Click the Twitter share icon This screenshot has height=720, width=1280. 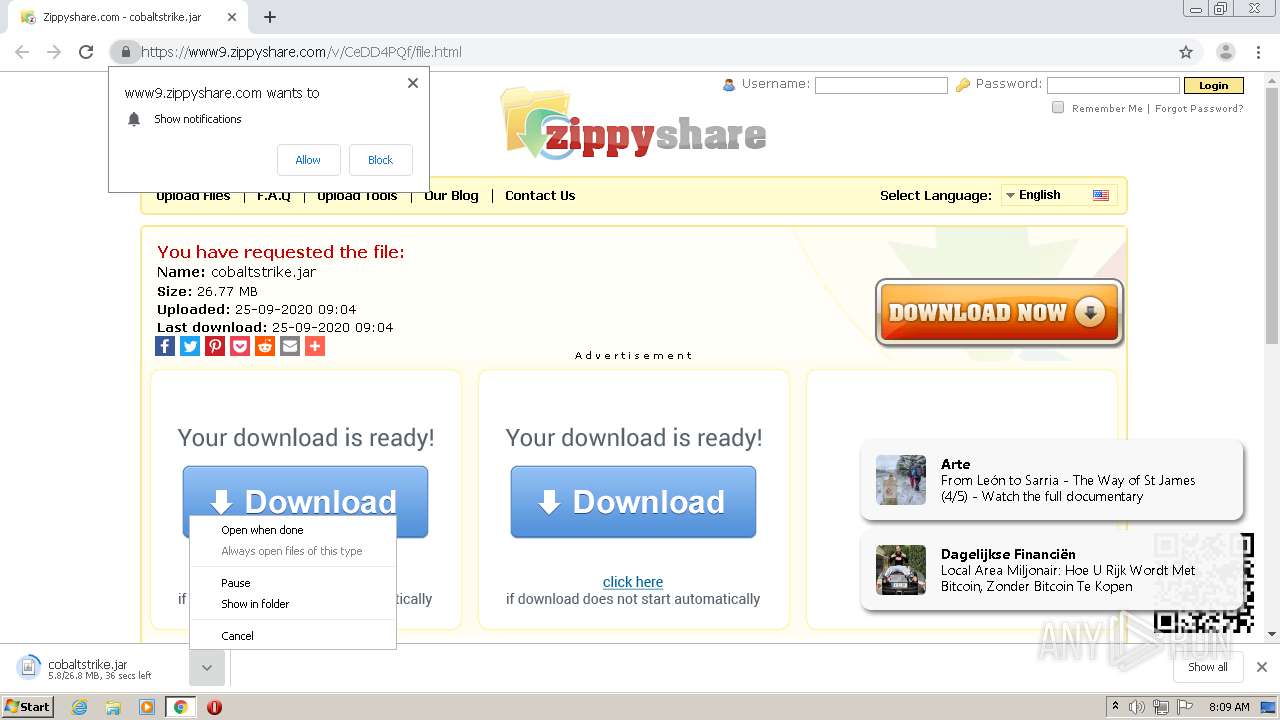[190, 346]
